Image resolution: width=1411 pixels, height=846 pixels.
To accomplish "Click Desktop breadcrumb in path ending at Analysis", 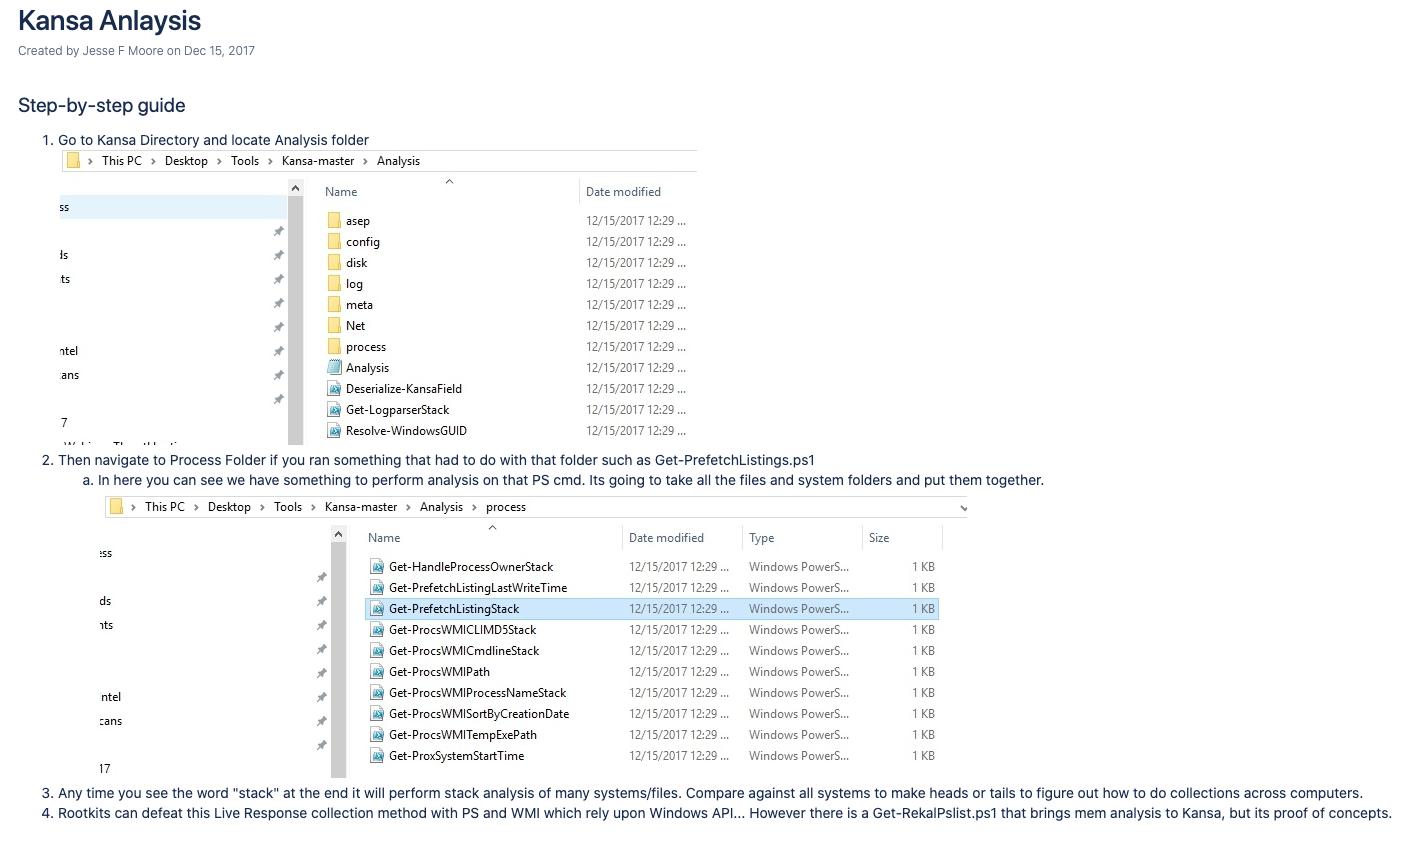I will tap(186, 161).
